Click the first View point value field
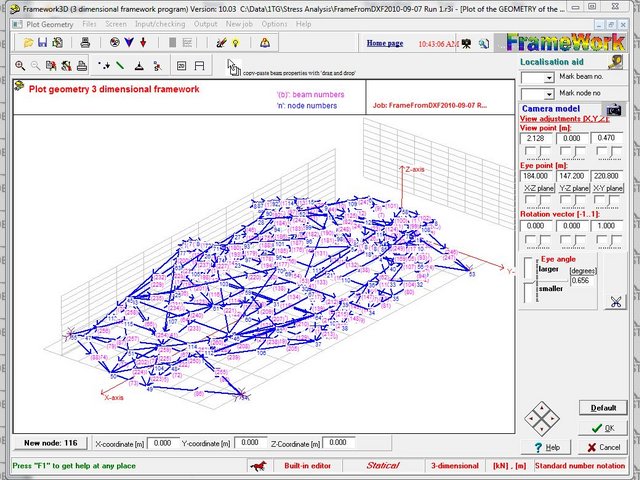Screen dimensions: 640x480 tap(537, 137)
